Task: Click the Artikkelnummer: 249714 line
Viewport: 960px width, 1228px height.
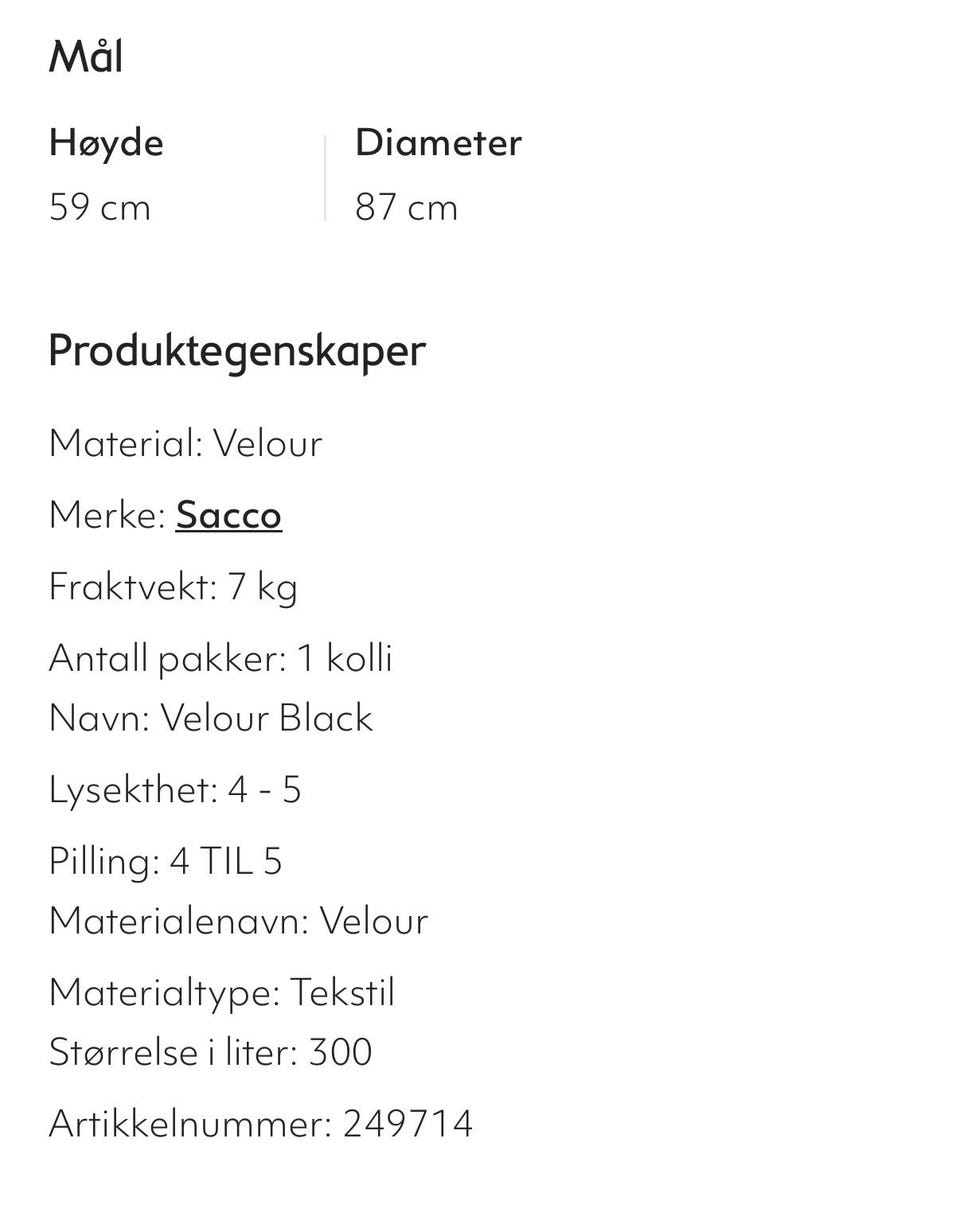Action: (260, 1123)
